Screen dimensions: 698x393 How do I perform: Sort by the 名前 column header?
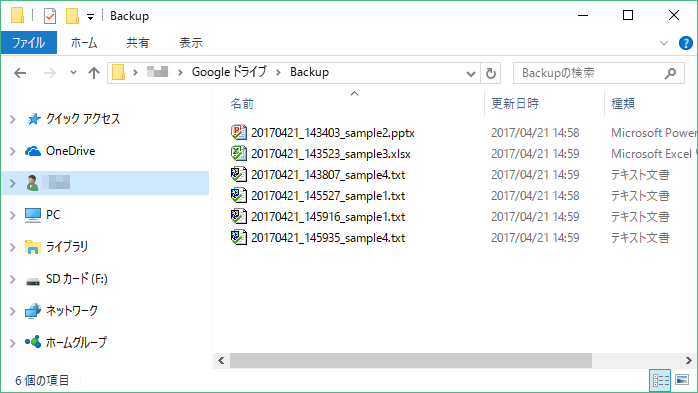(x=242, y=104)
